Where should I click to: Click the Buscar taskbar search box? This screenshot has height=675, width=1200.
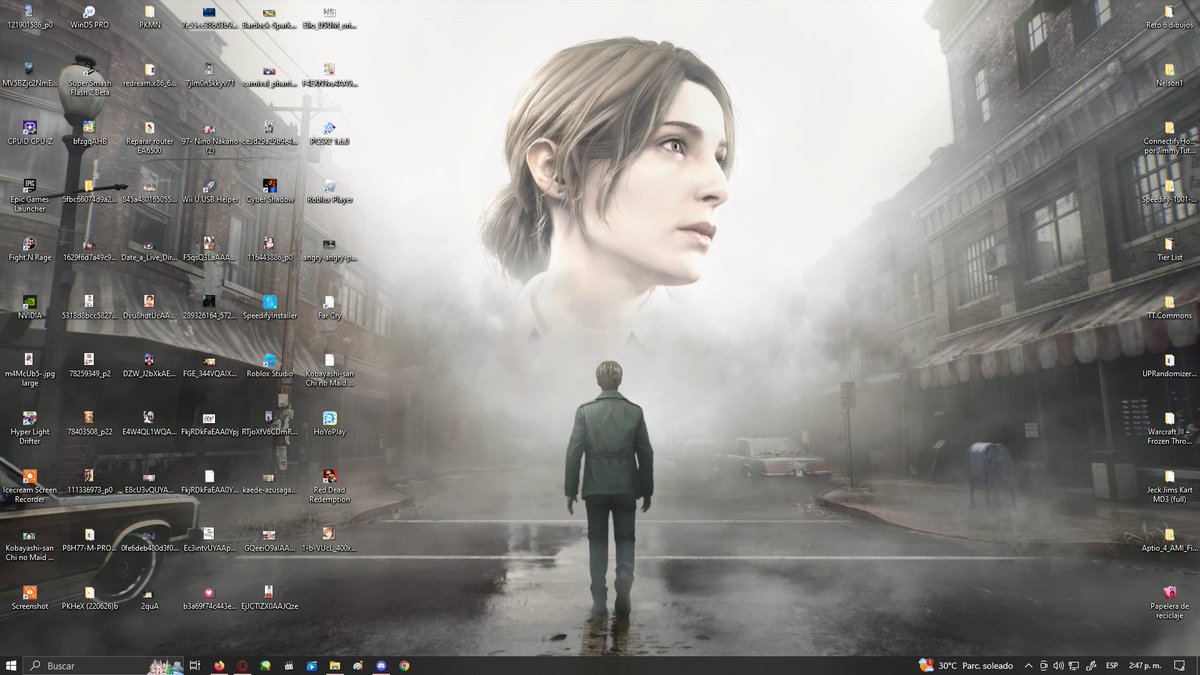click(x=104, y=665)
